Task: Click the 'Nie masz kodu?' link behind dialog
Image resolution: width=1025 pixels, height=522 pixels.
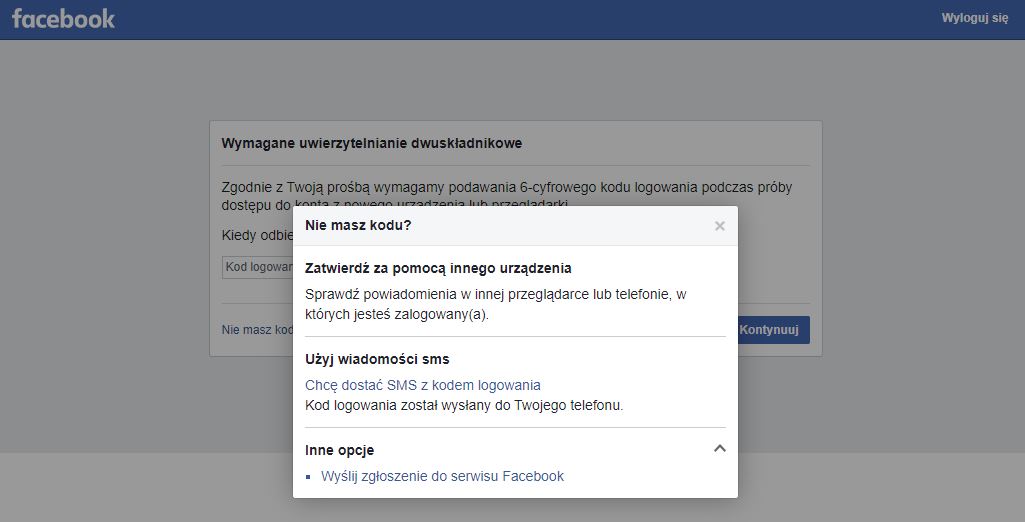Action: [x=258, y=330]
